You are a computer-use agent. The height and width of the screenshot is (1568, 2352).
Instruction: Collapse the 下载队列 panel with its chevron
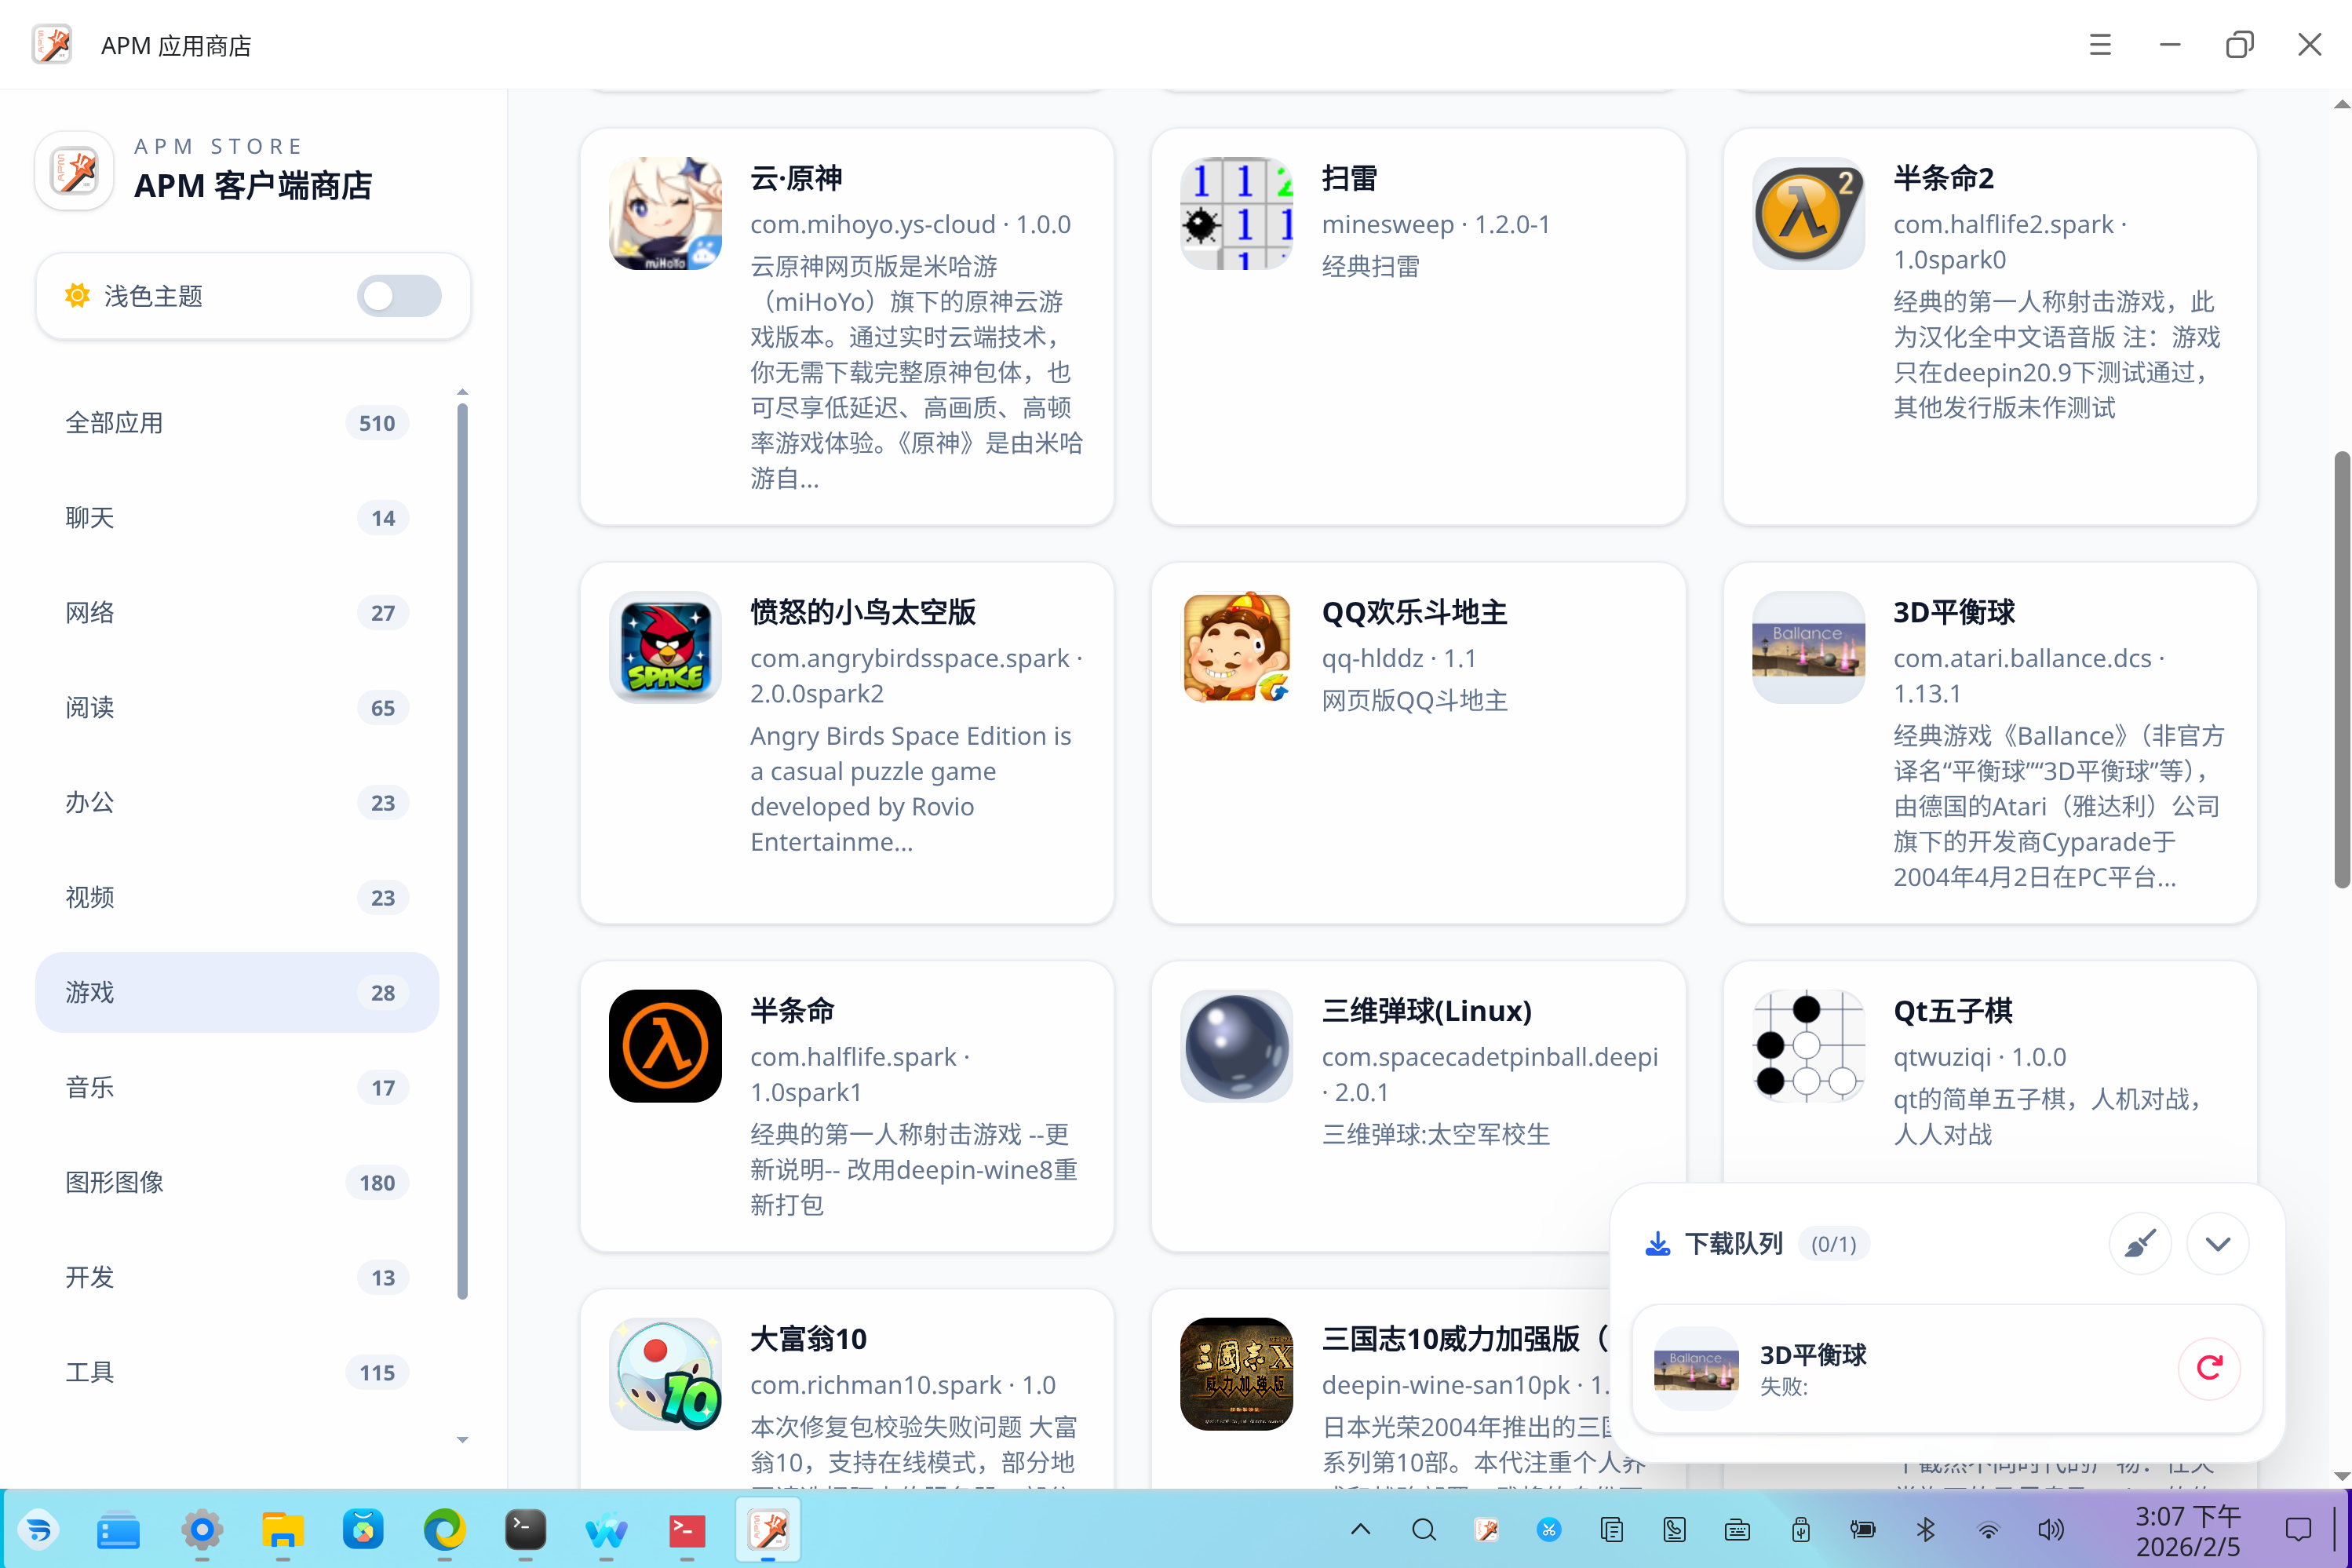(x=2218, y=1243)
